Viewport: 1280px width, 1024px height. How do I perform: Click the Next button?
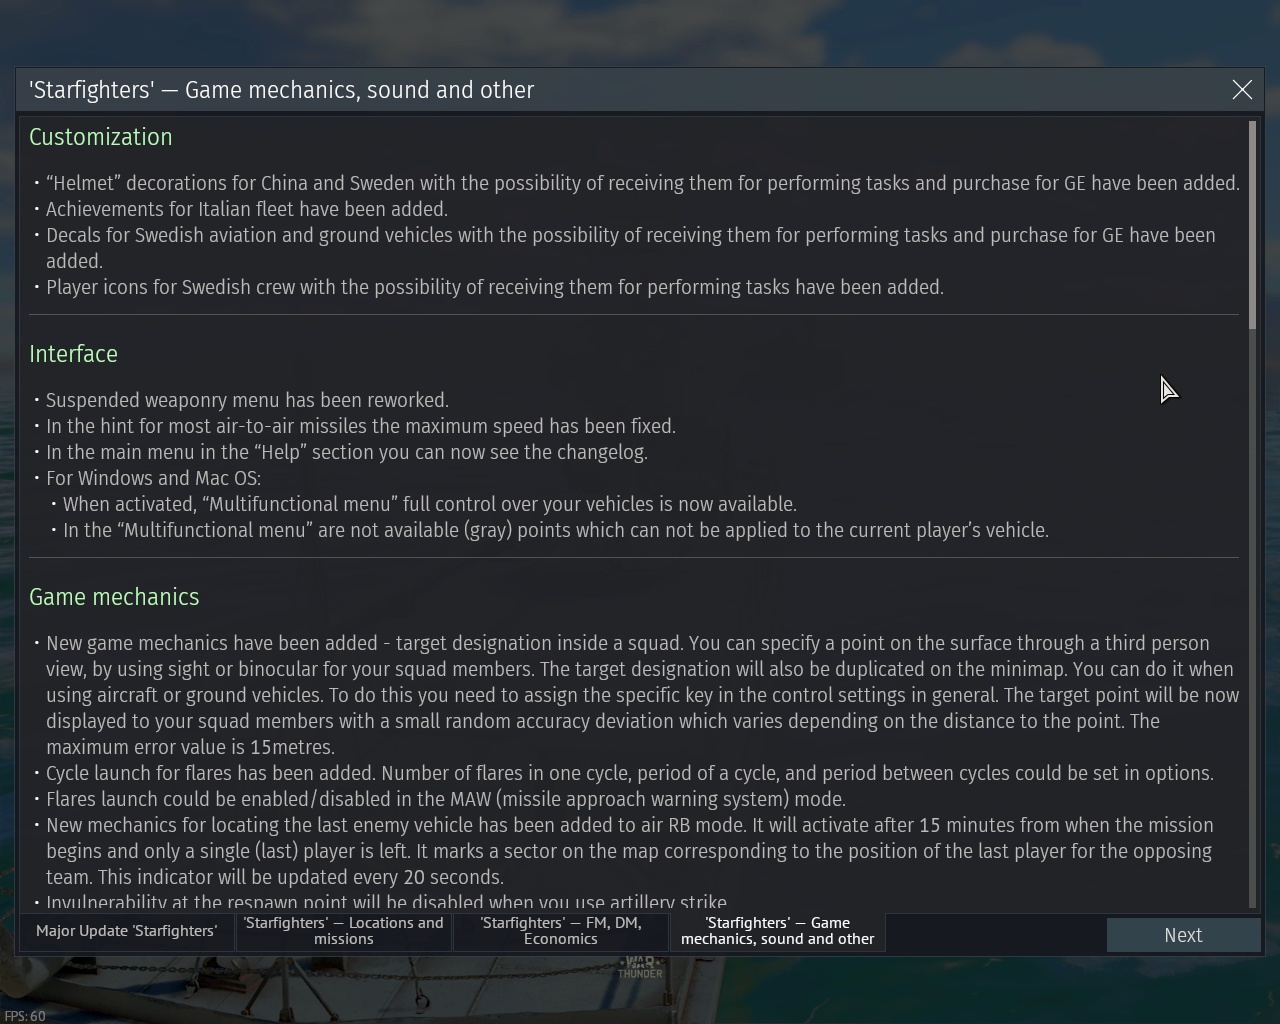[1183, 935]
